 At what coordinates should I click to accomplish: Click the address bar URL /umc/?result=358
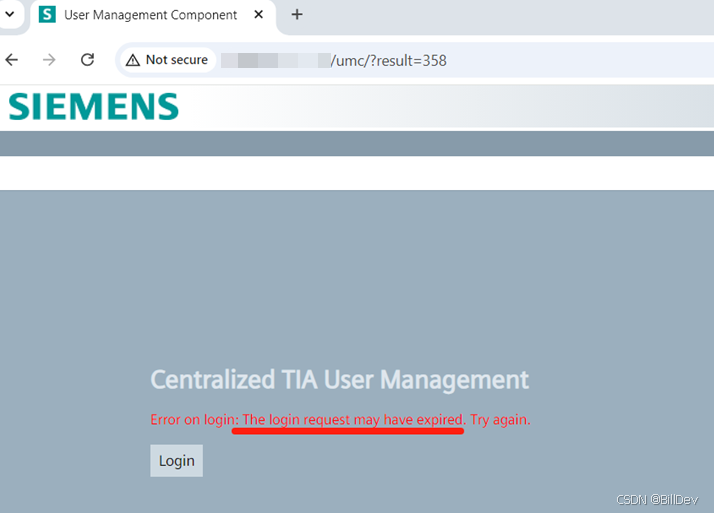[x=388, y=61]
